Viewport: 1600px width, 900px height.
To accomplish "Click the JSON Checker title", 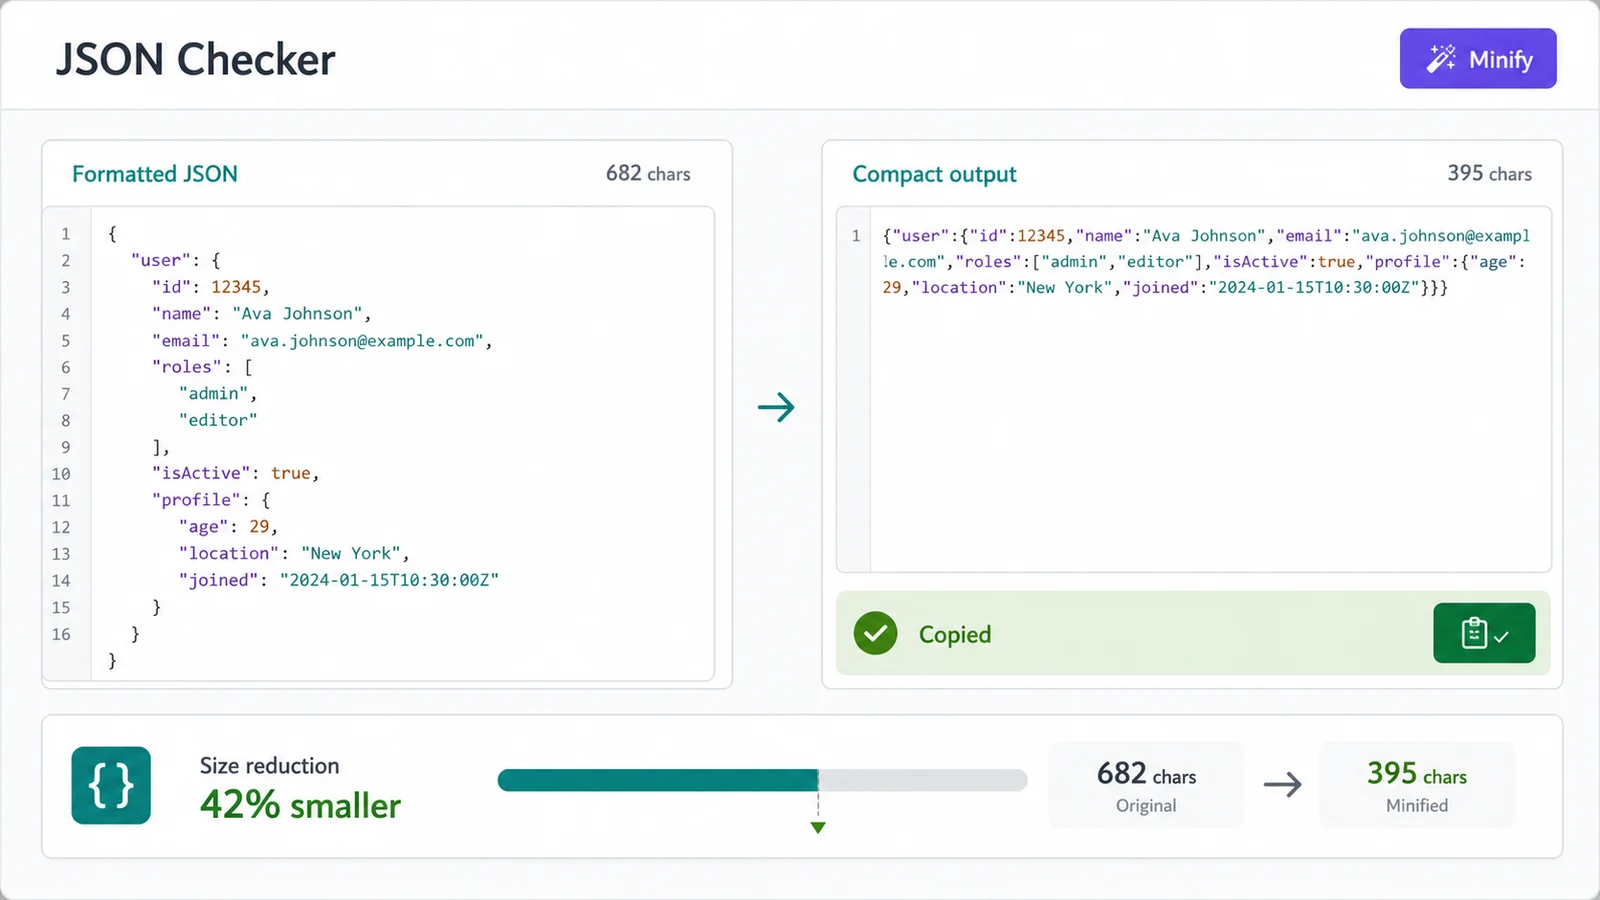I will tap(196, 59).
